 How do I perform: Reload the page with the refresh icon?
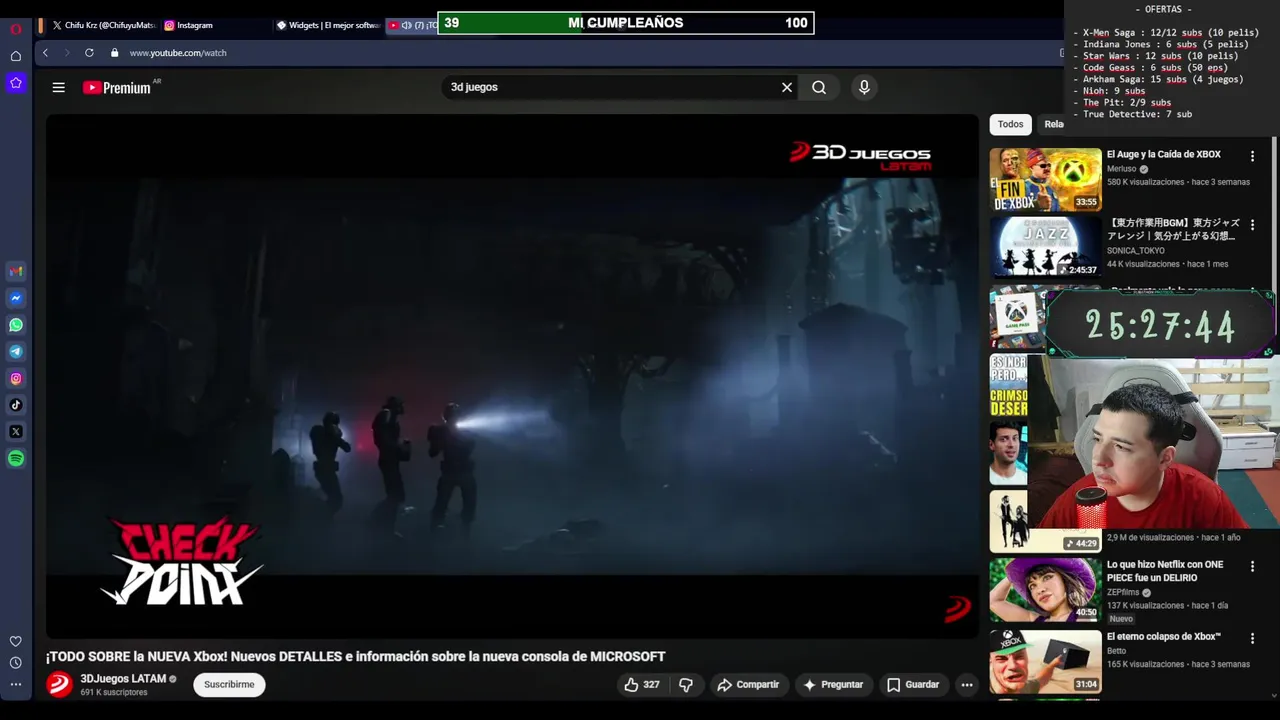point(89,53)
